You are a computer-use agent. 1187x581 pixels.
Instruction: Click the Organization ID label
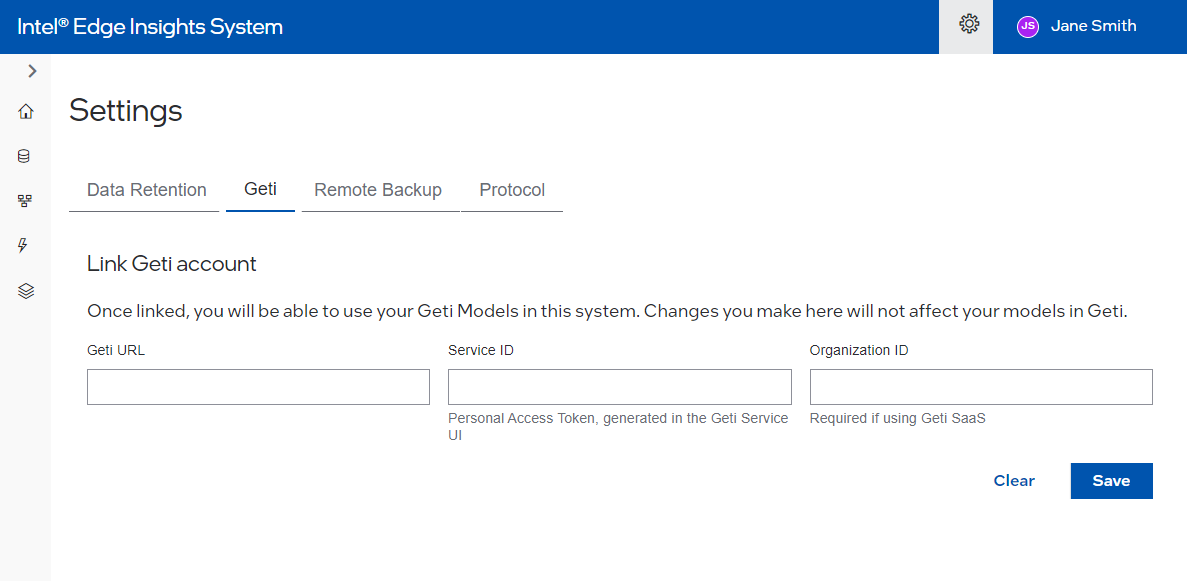point(859,351)
